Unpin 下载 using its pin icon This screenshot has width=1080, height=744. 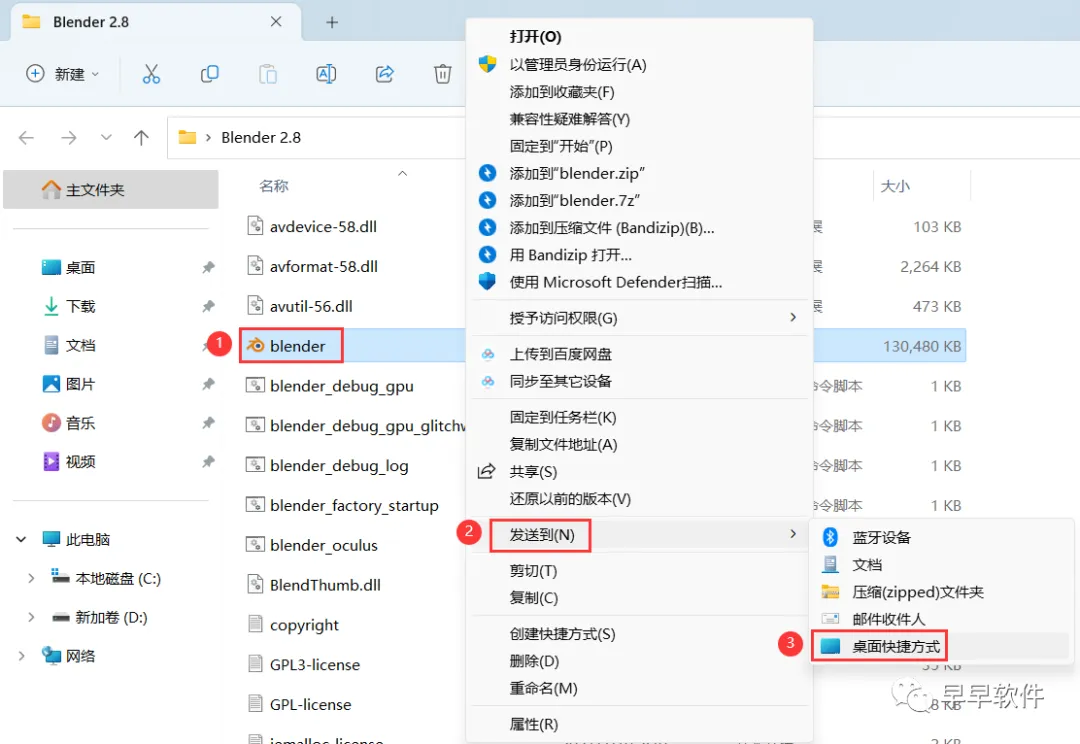click(x=208, y=306)
